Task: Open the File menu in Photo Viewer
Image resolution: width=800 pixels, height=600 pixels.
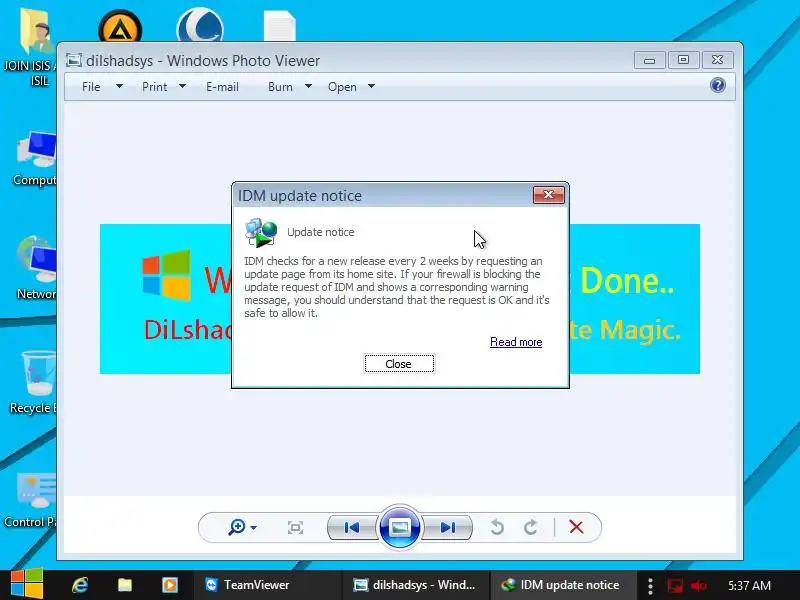Action: click(91, 87)
